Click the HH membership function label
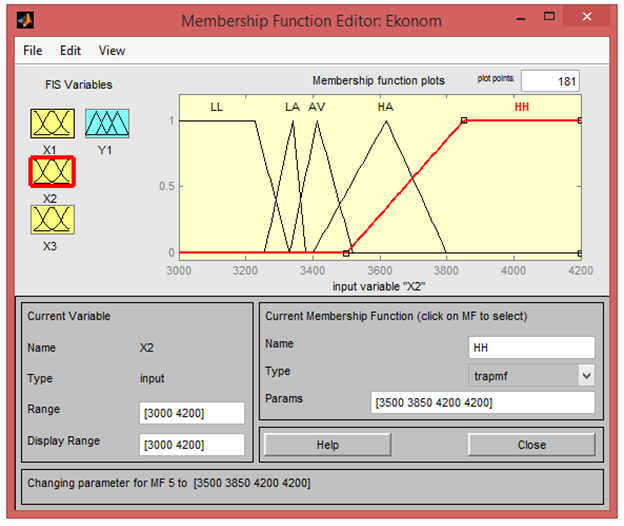Image resolution: width=624 pixels, height=526 pixels. point(522,106)
